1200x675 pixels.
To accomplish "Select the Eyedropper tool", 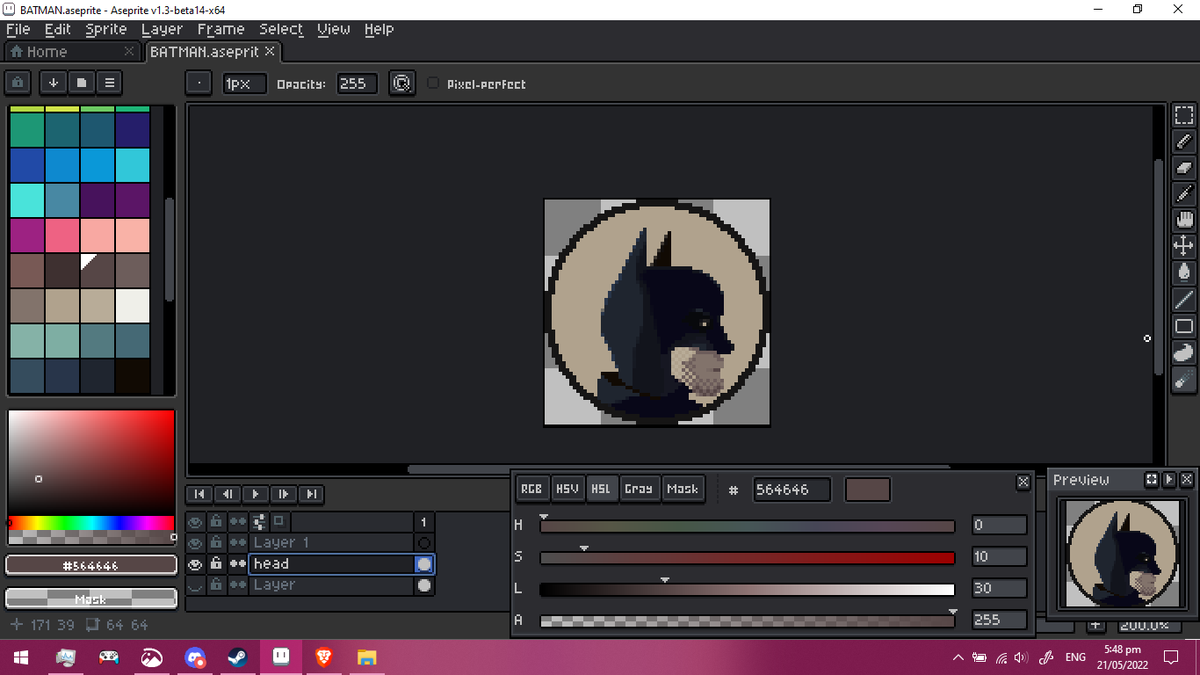I will coord(1184,194).
